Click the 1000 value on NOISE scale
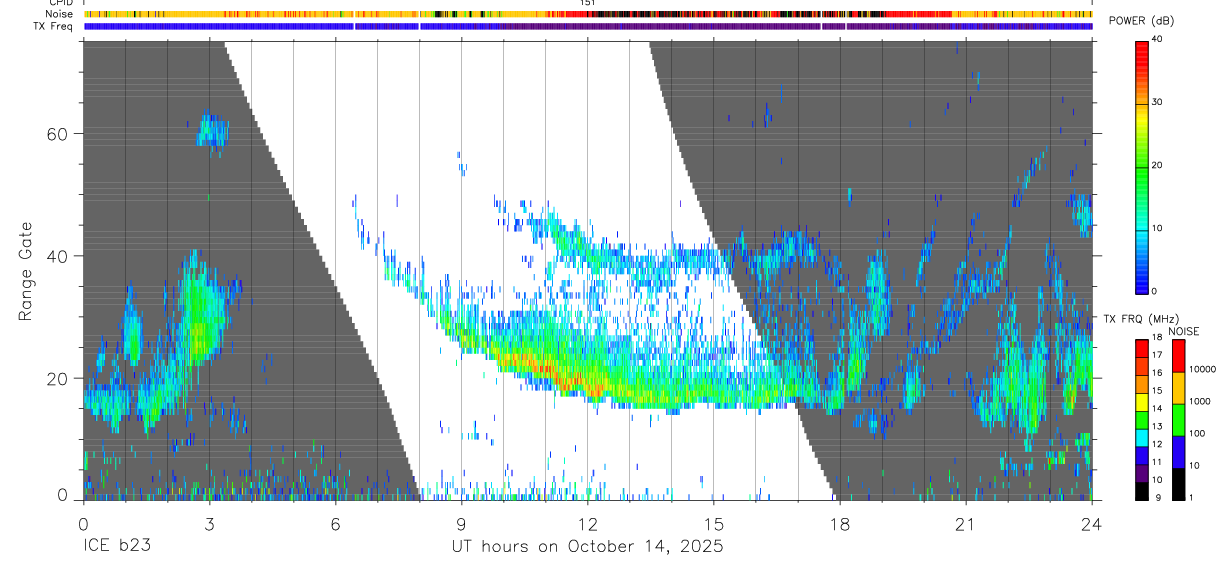Viewport: 1228px width, 567px height. point(1200,402)
